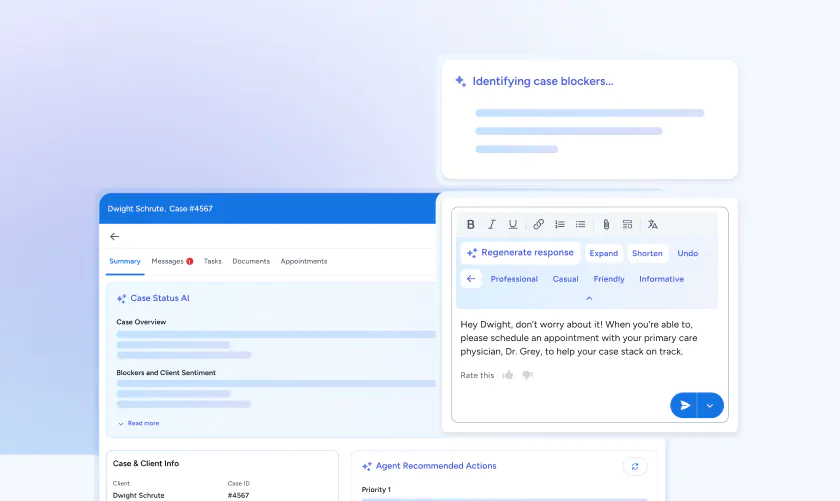Attach a file with the paperclip icon

[x=606, y=225]
